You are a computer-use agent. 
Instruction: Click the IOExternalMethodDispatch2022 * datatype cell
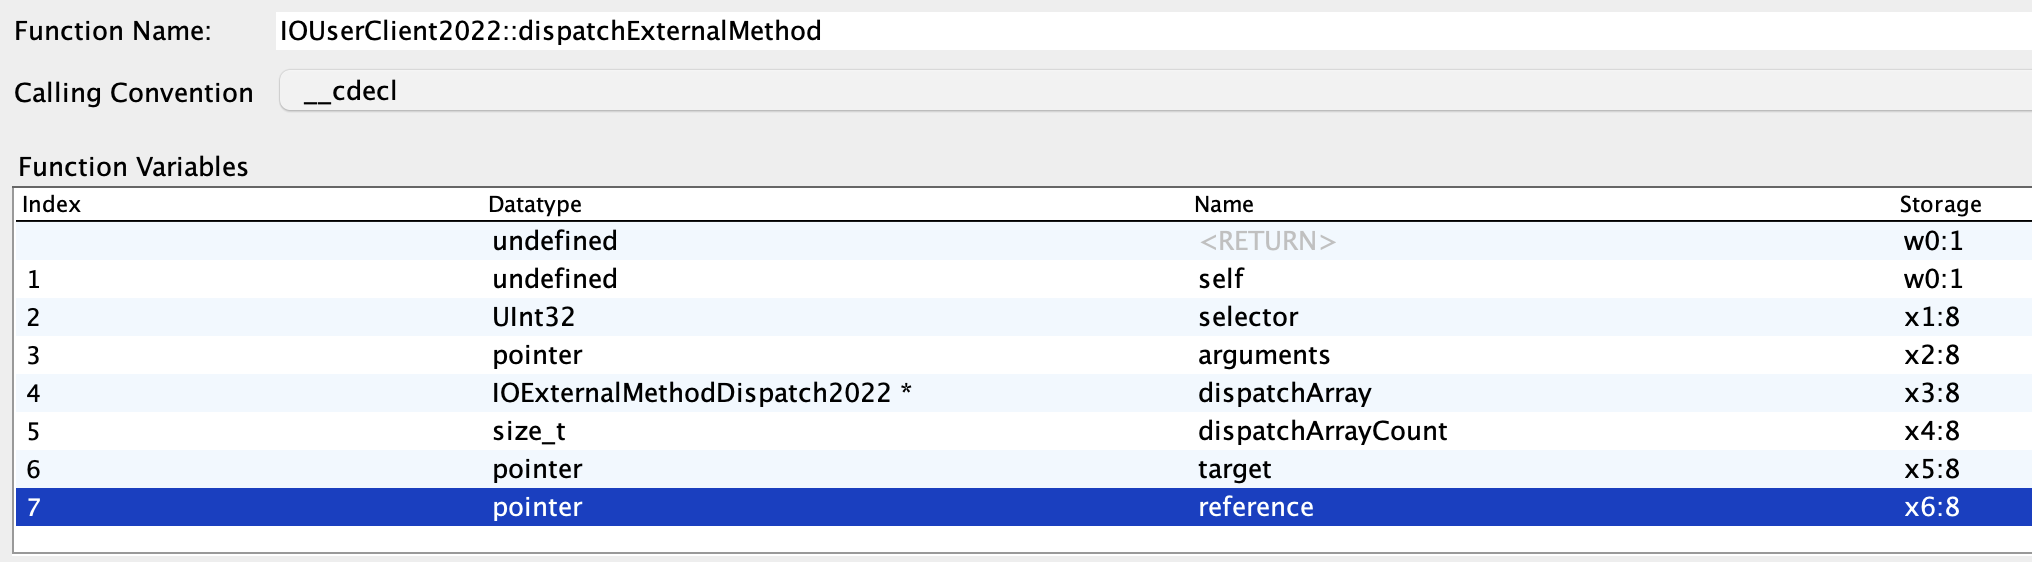click(701, 393)
